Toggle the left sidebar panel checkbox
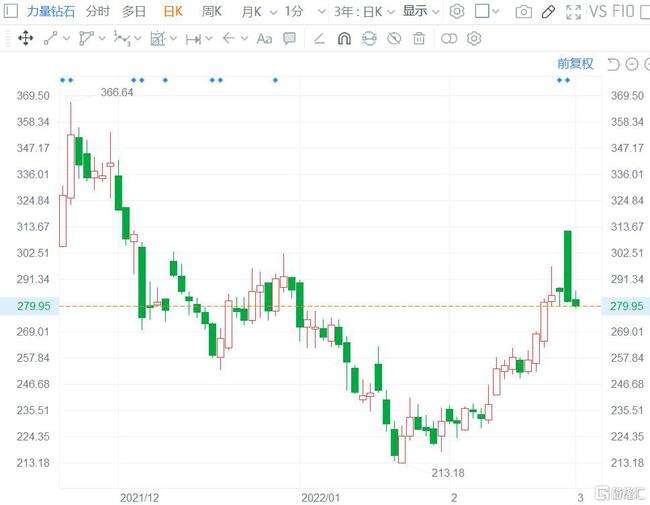Viewport: 650px width, 505px height. [482, 12]
